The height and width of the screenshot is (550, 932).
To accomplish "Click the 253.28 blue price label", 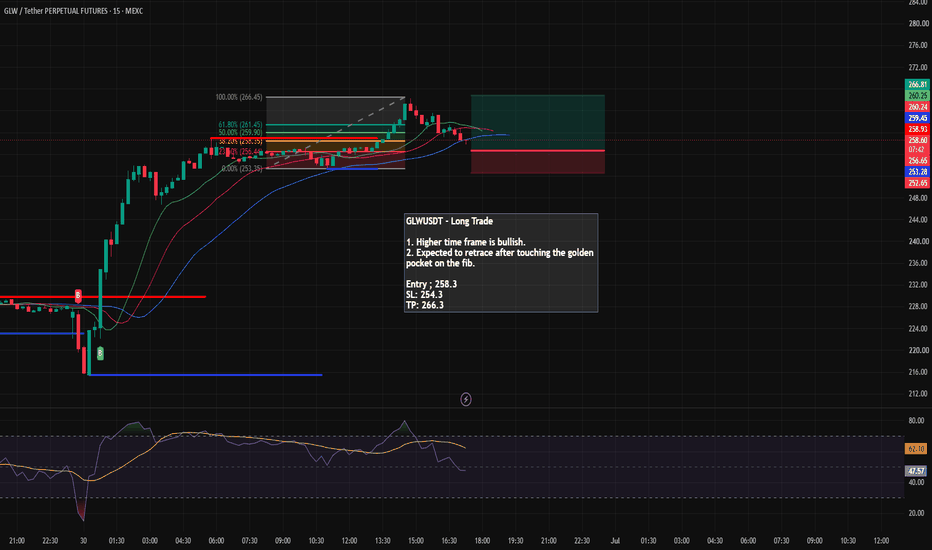I will click(x=917, y=172).
